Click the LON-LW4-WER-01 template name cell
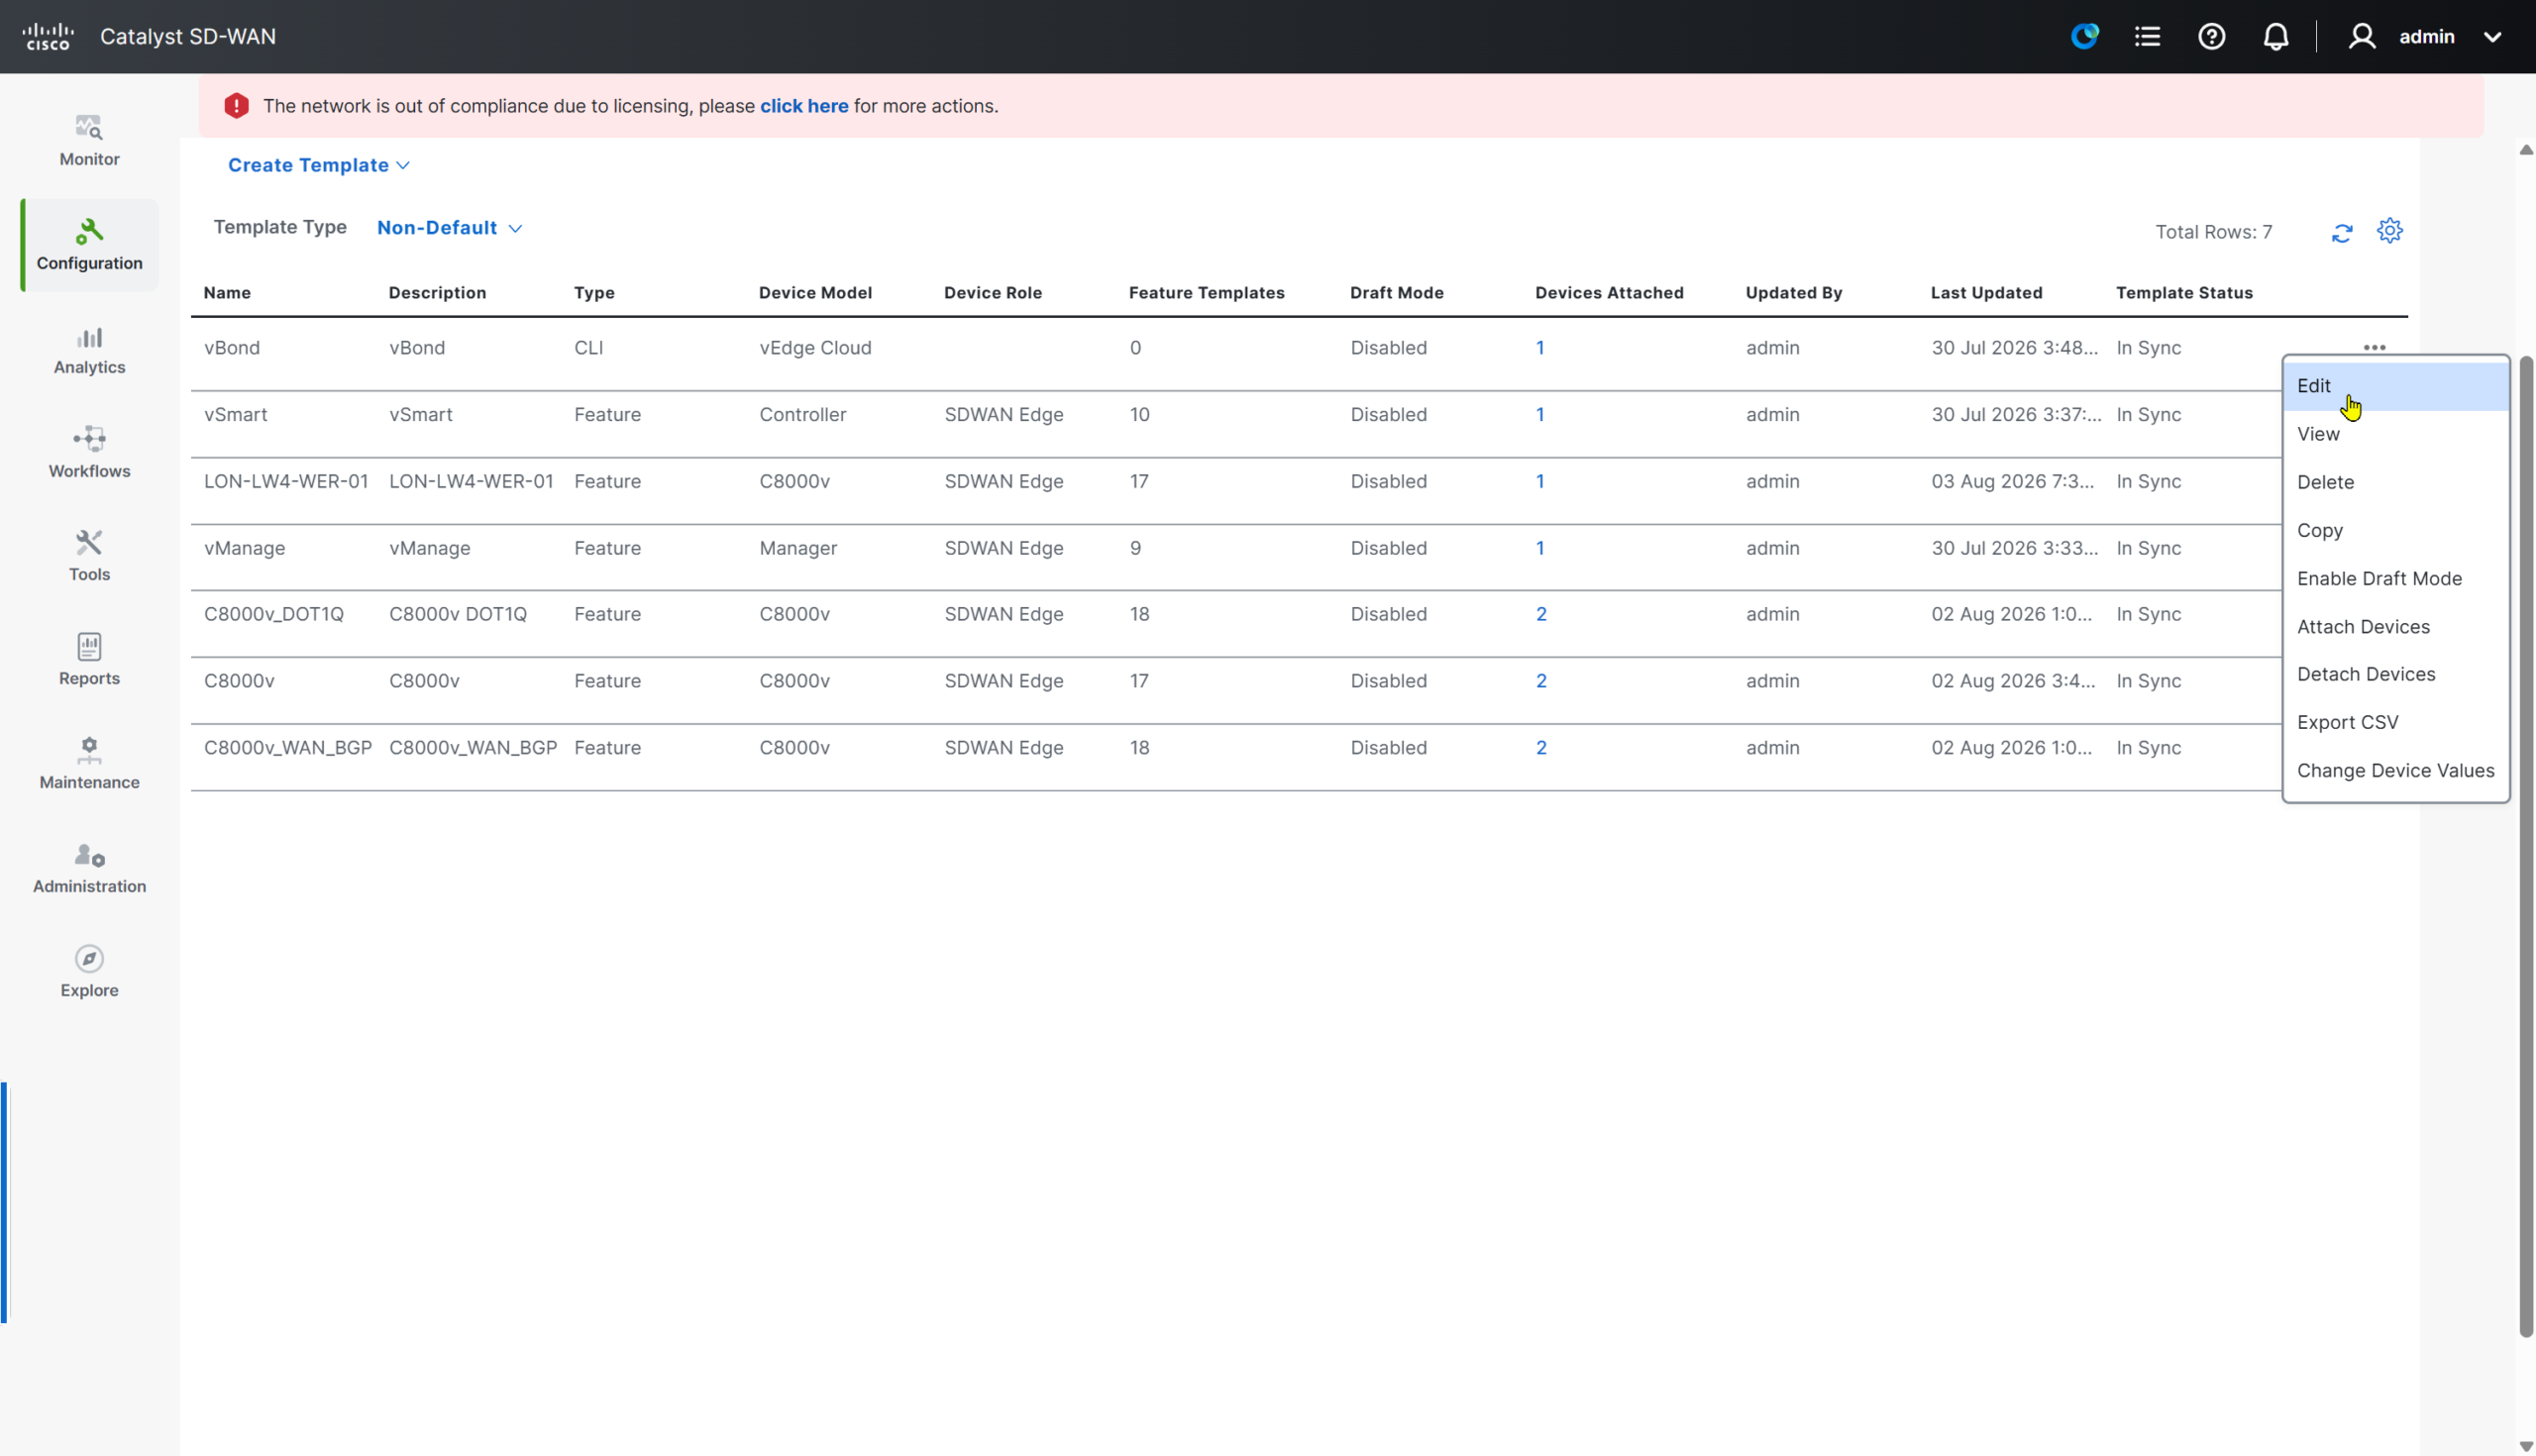Image resolution: width=2536 pixels, height=1456 pixels. (x=286, y=482)
